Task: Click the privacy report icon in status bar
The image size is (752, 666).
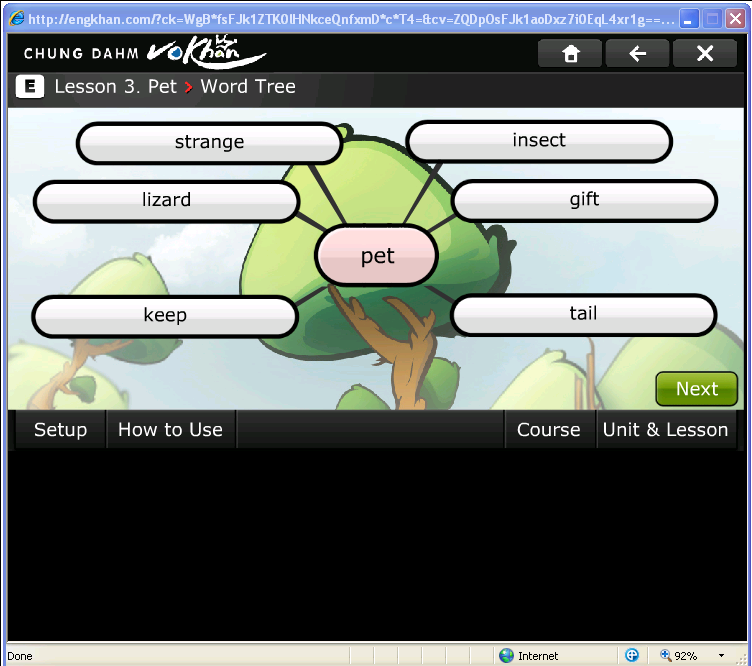Action: click(x=632, y=655)
